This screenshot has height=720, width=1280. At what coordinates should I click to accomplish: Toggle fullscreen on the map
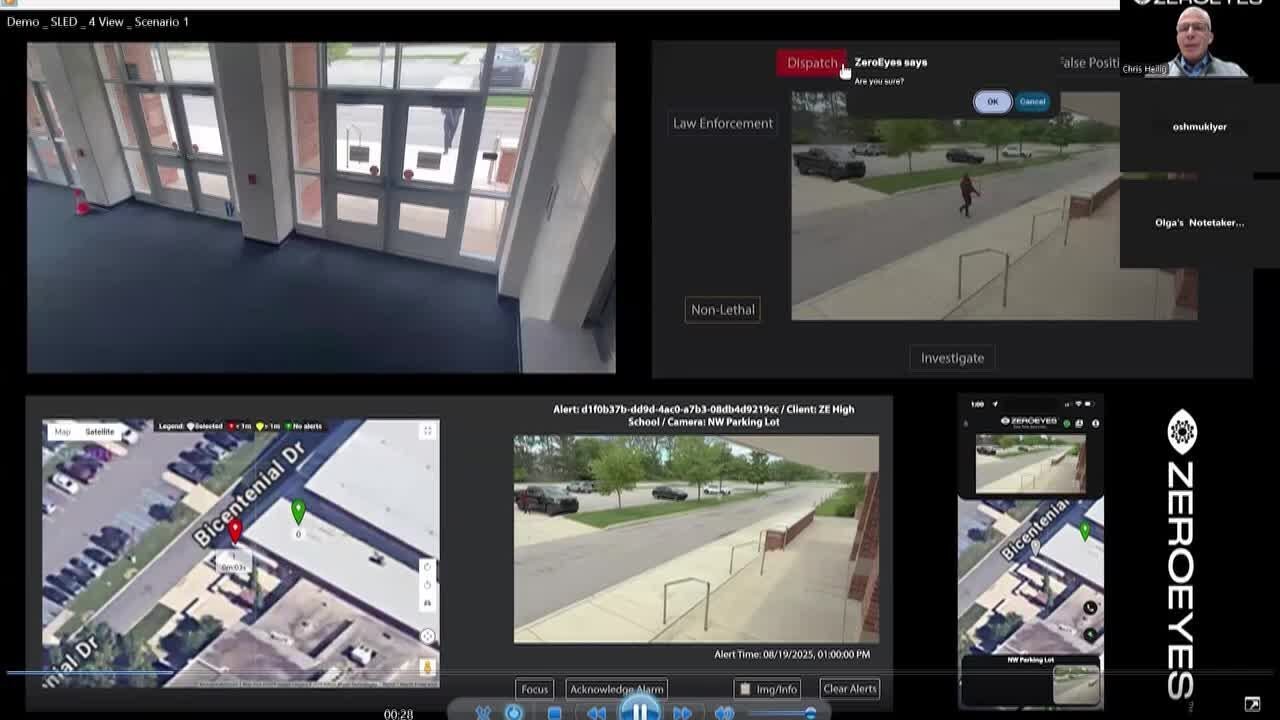point(427,431)
